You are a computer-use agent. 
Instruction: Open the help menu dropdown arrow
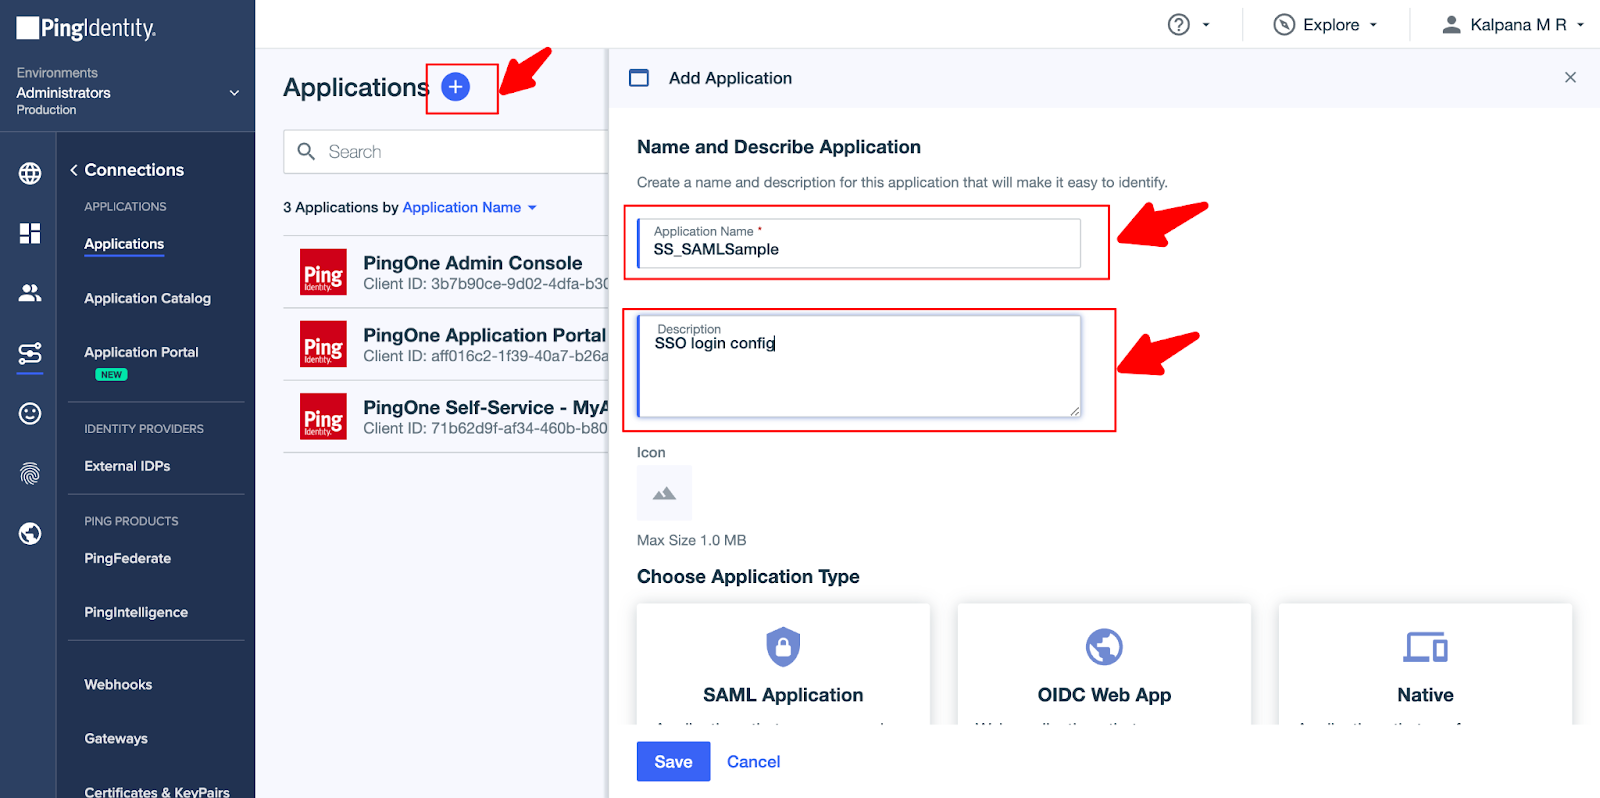pos(1206,25)
